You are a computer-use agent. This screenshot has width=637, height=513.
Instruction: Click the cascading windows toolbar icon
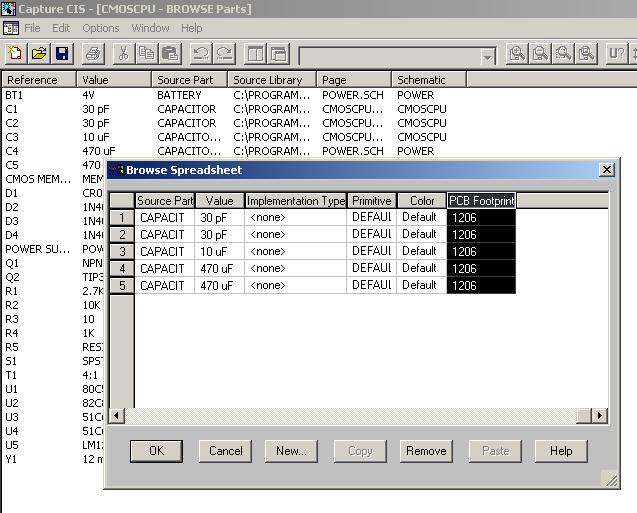coord(279,53)
